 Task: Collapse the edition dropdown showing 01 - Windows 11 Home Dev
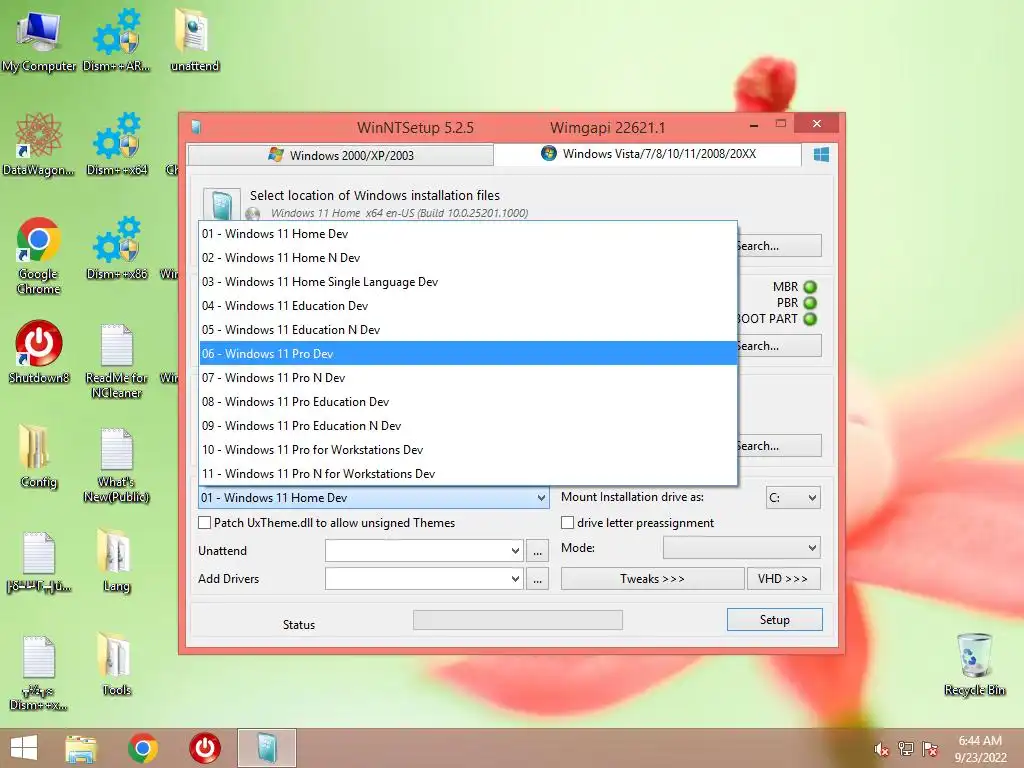point(374,498)
